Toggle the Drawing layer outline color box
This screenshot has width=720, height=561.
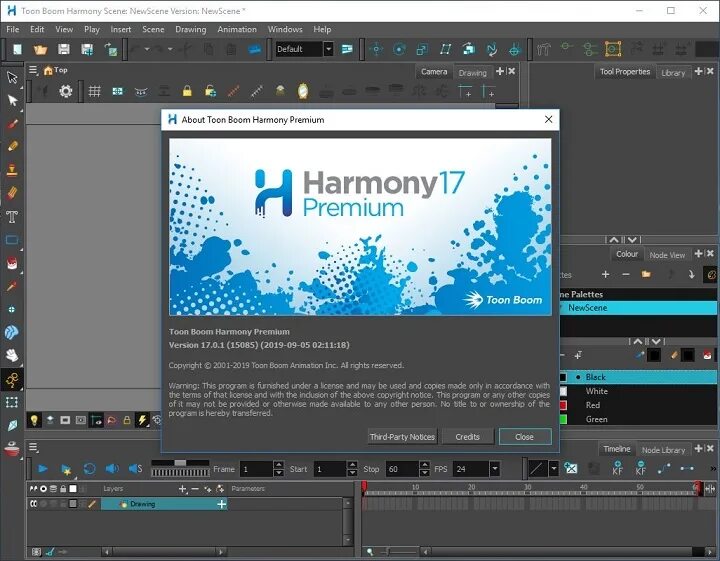(x=73, y=504)
